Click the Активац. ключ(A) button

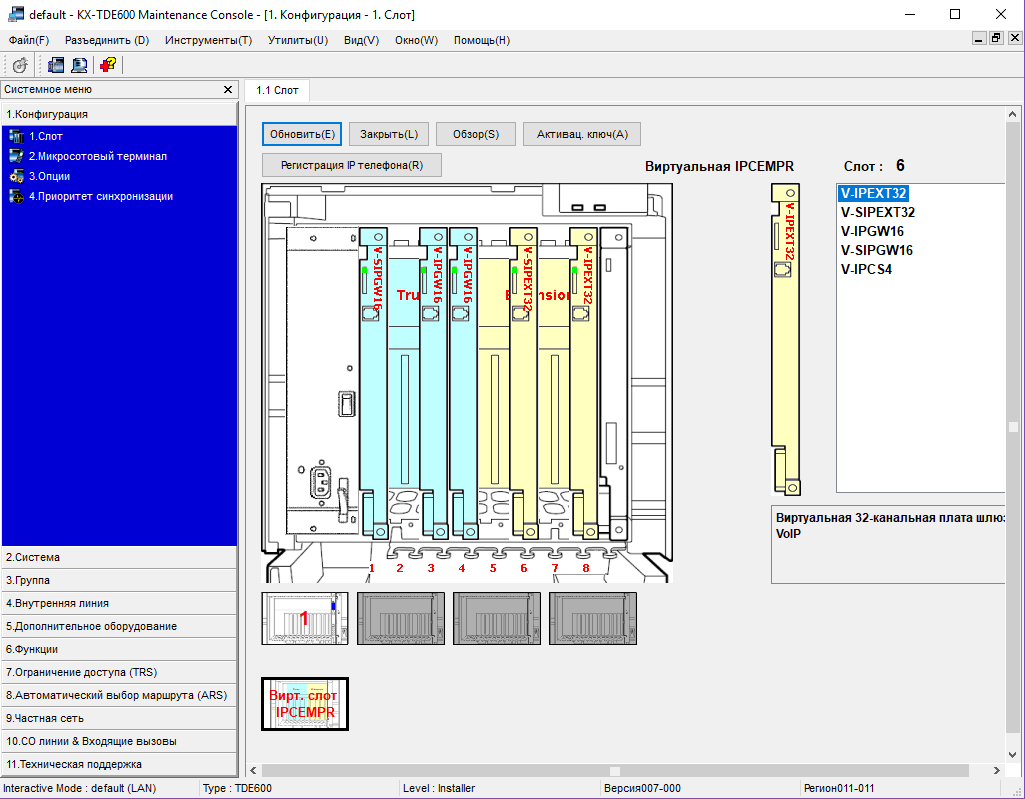click(582, 134)
